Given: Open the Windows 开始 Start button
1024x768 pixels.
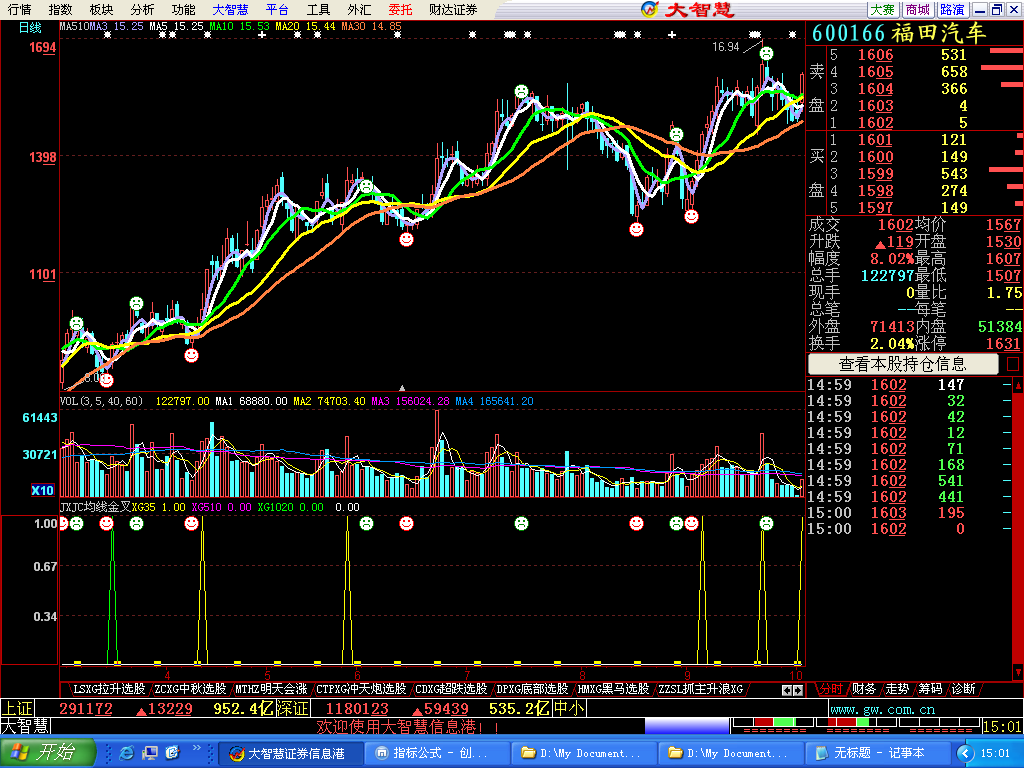Looking at the screenshot, I should [x=48, y=752].
